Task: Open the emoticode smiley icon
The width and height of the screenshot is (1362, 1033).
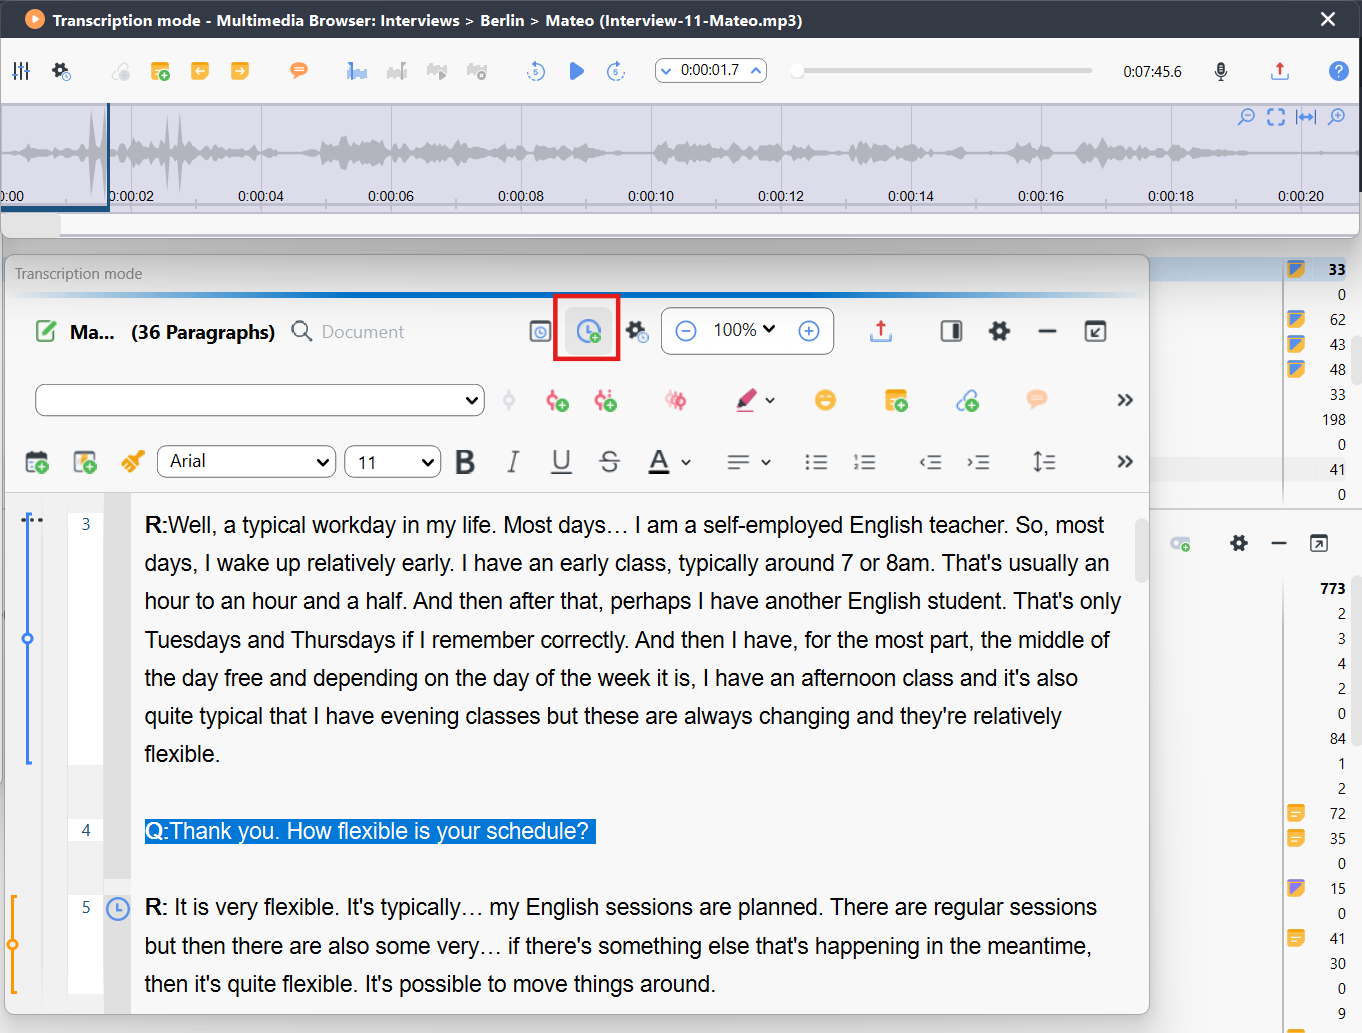Action: (x=825, y=400)
